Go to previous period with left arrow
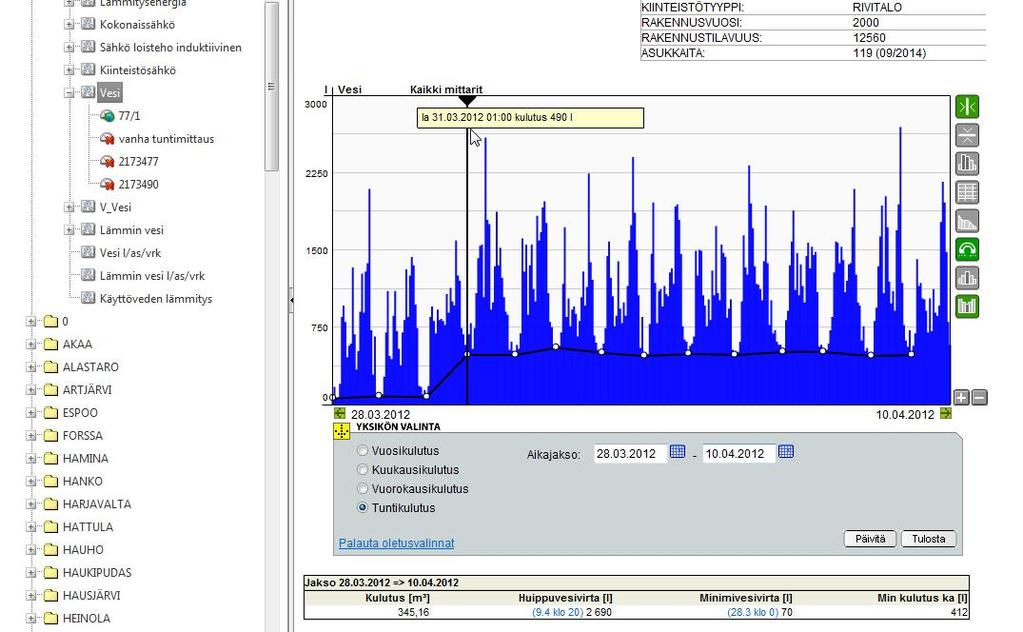This screenshot has width=1023, height=632. coord(339,413)
